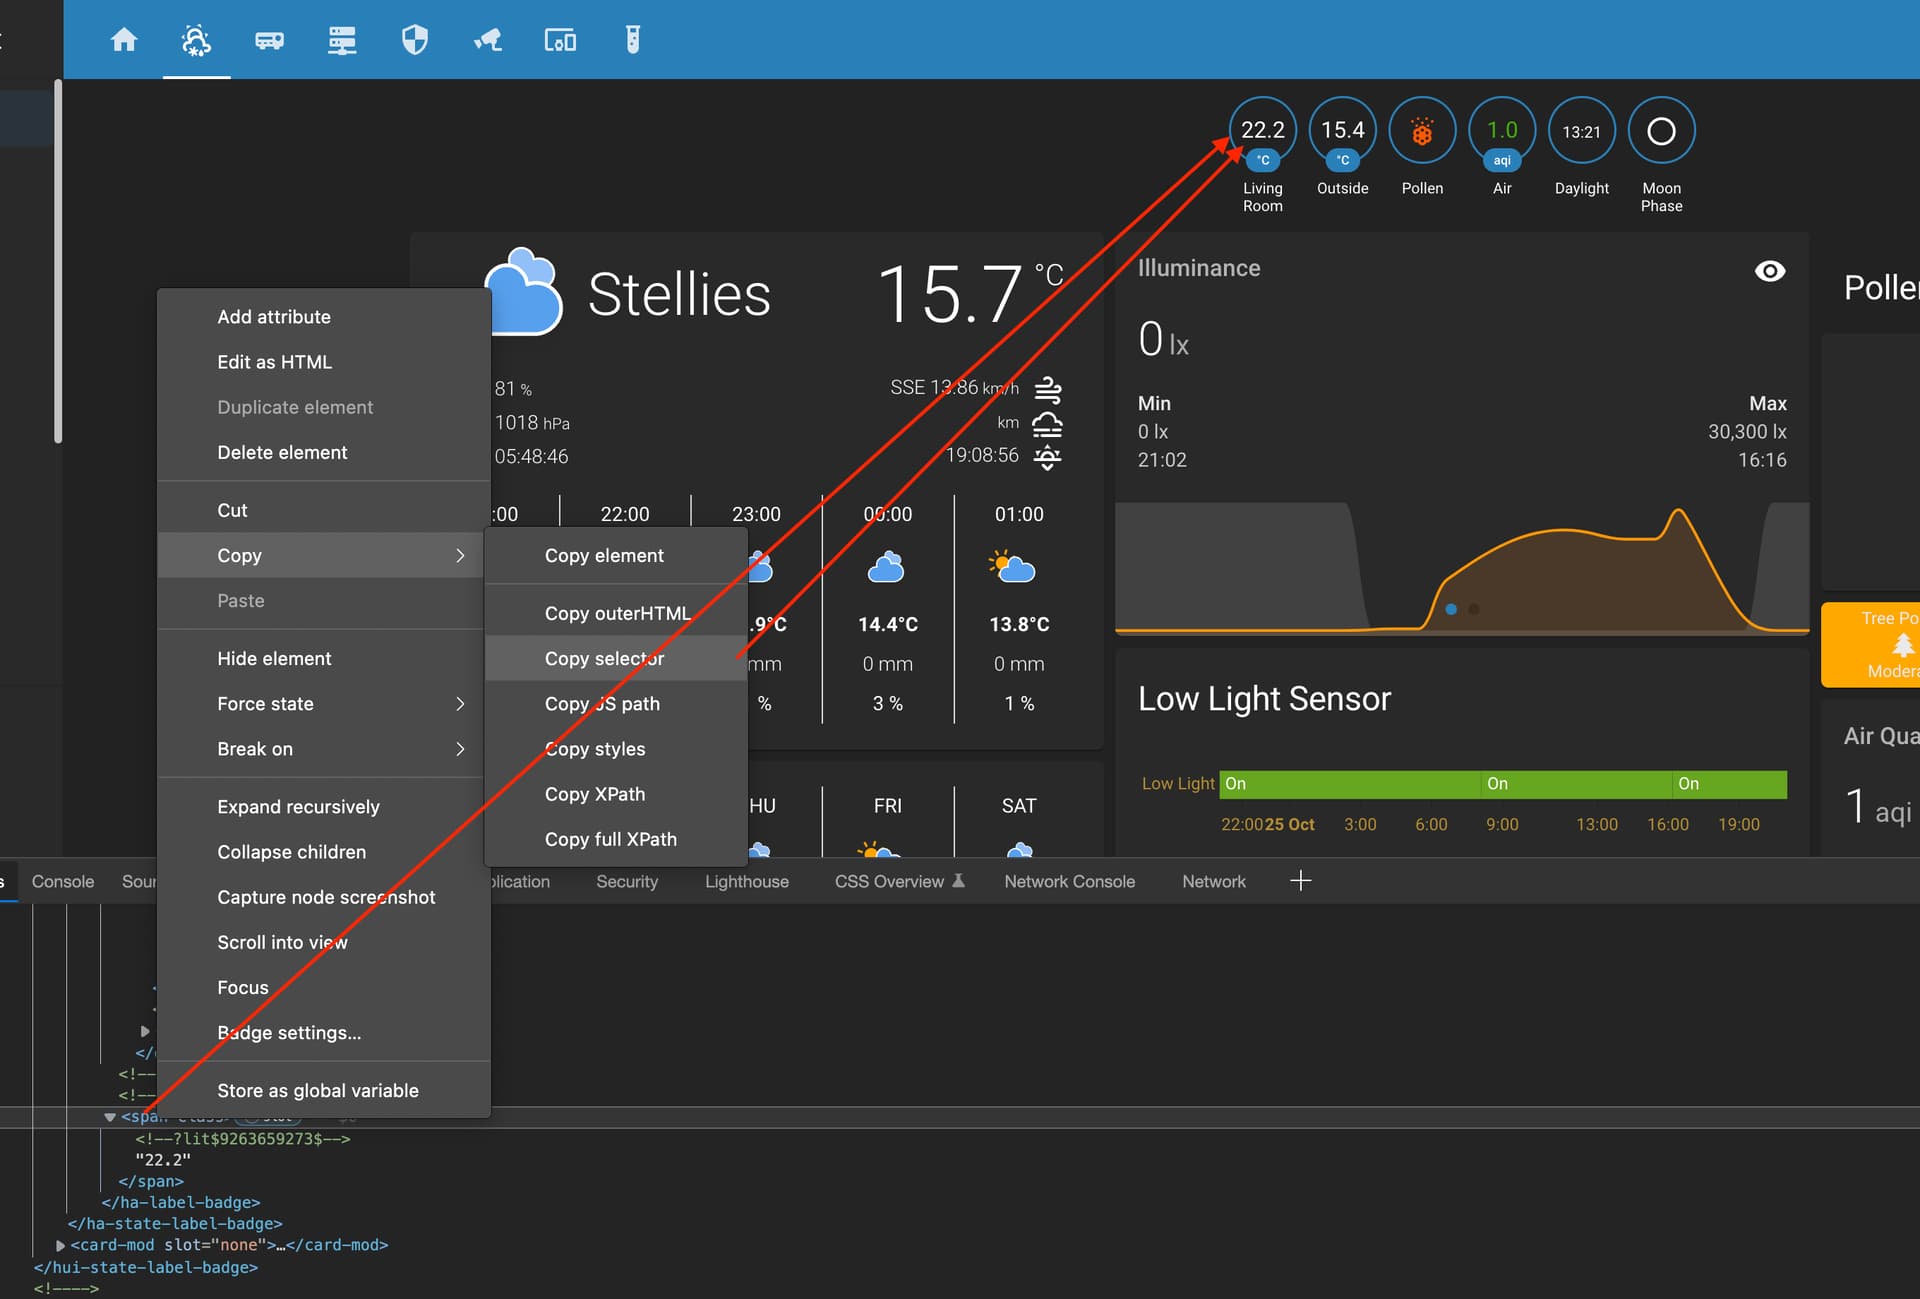This screenshot has width=1920, height=1299.
Task: Toggle the Illuminance eye visibility icon
Action: [x=1769, y=271]
